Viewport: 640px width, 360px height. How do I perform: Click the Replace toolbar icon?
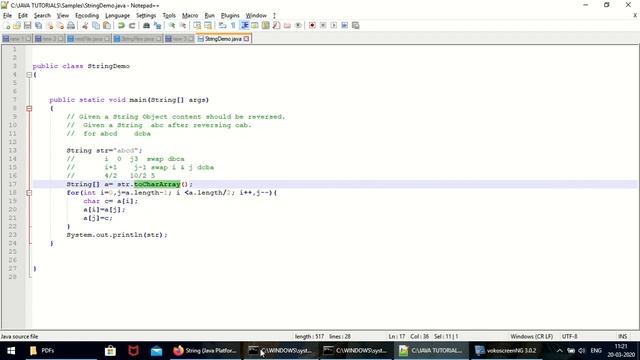(157, 25)
